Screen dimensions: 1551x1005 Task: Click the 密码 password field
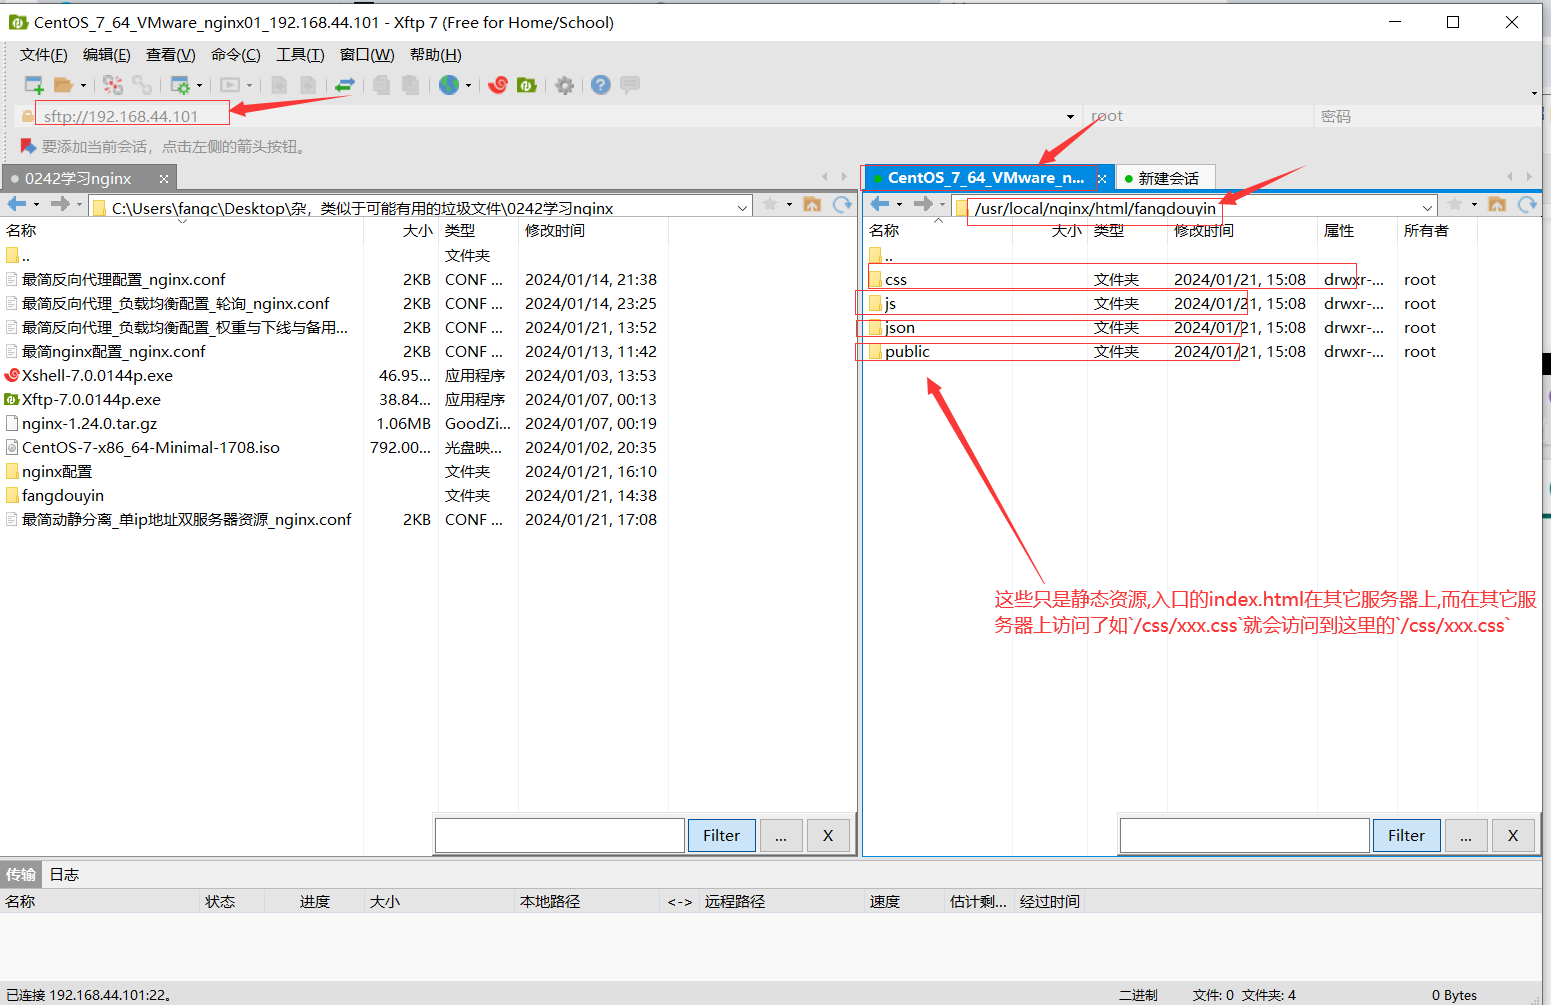1427,116
